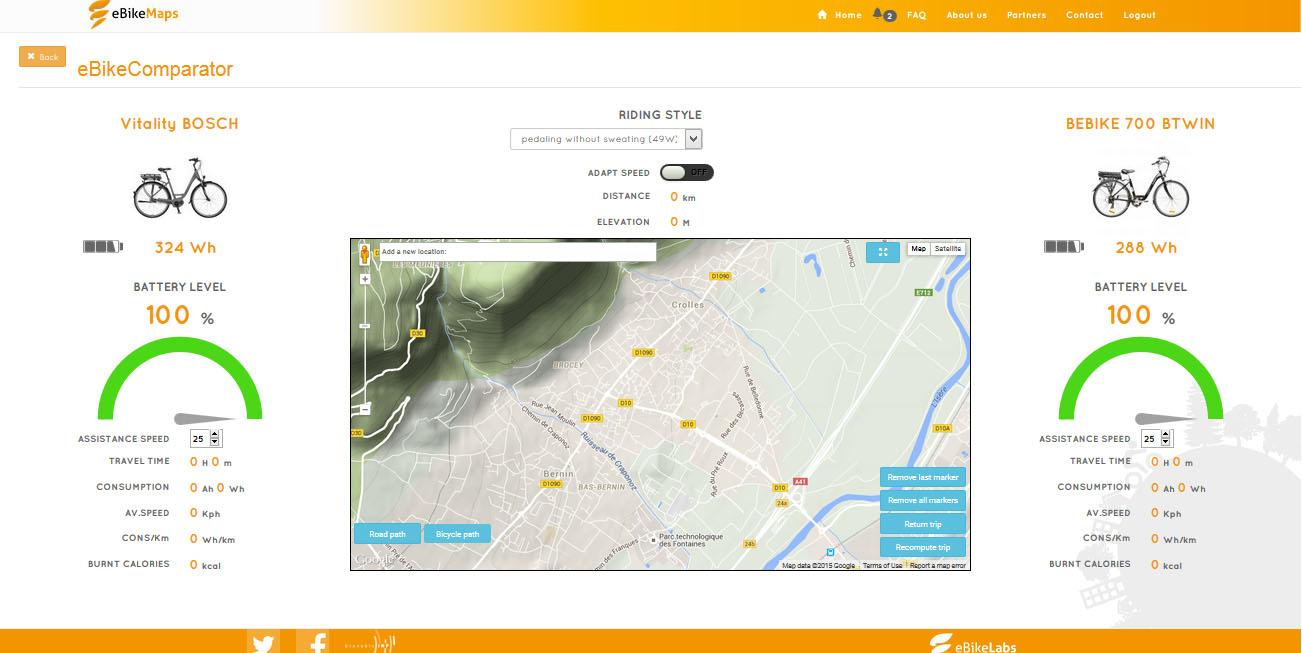Click Remove all markers
This screenshot has height=653, width=1302.
923,500
